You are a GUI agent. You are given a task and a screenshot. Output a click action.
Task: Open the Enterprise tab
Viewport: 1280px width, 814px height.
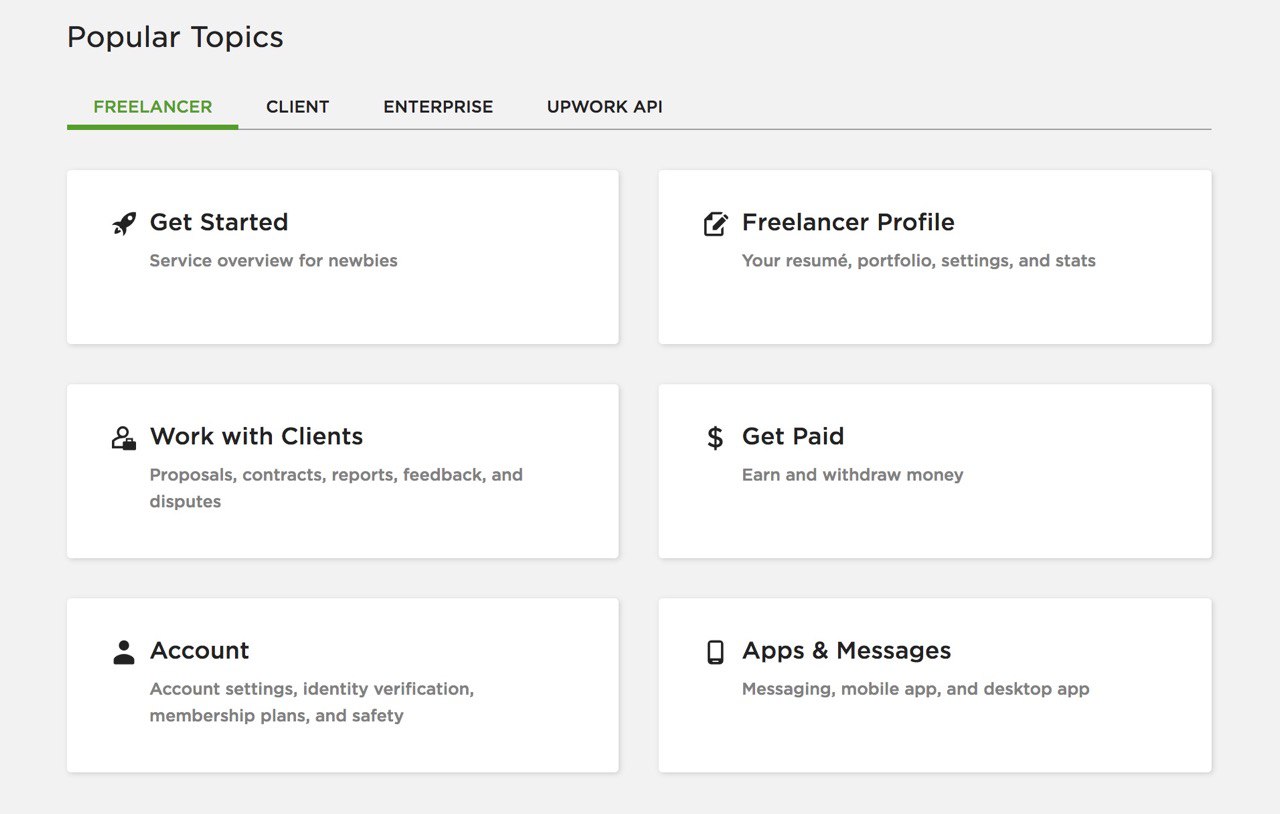pyautogui.click(x=438, y=107)
